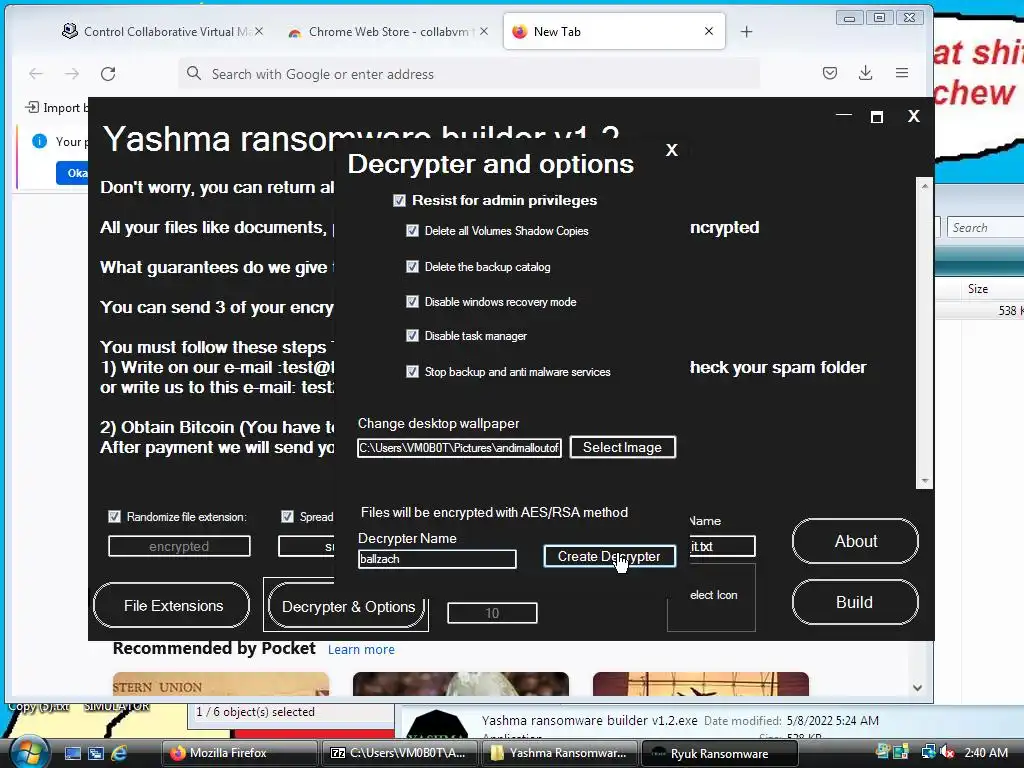This screenshot has width=1024, height=768.
Task: Toggle Resist for admin privileges checkbox
Action: click(x=399, y=200)
